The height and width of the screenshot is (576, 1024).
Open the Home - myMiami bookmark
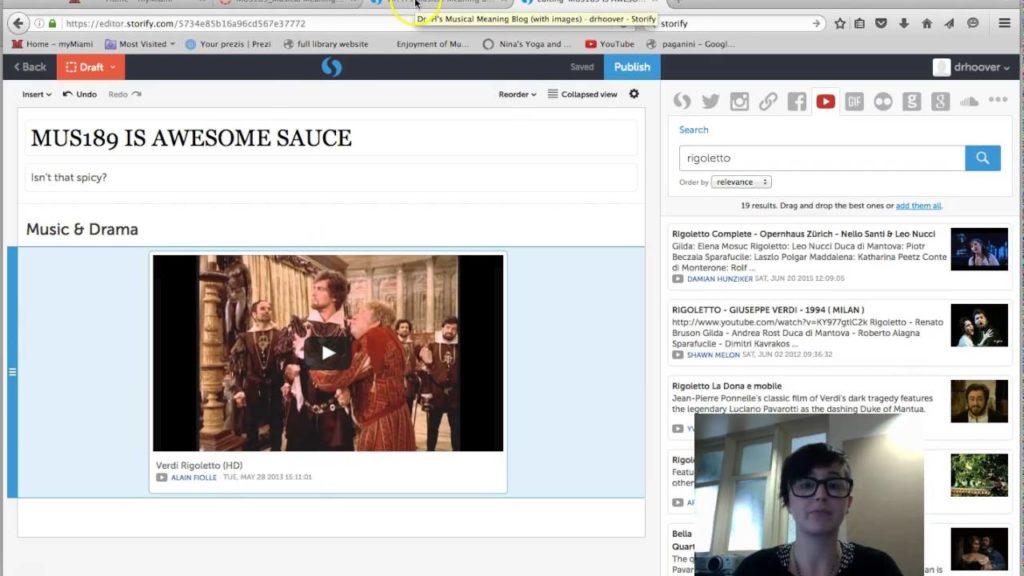52,44
